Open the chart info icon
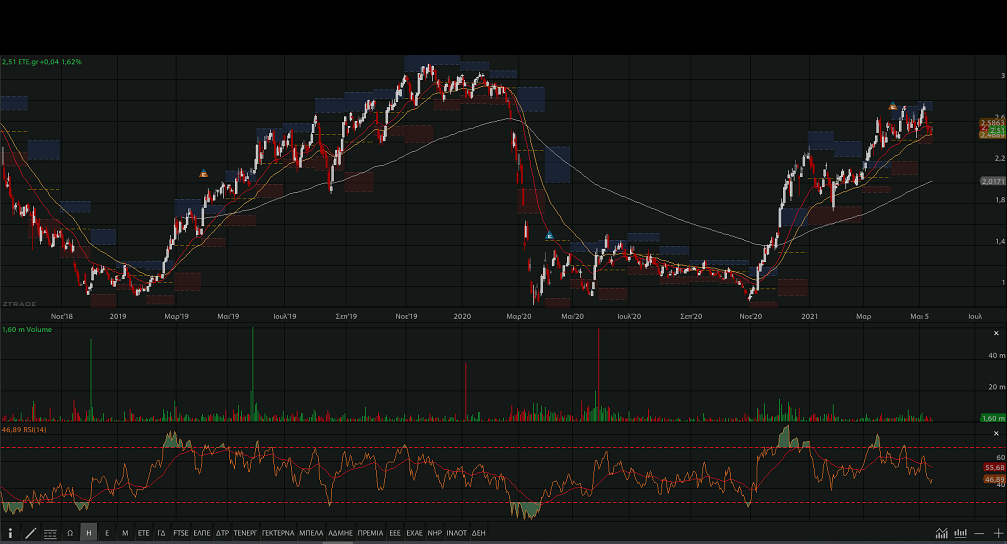This screenshot has height=544, width=1007. pos(10,534)
